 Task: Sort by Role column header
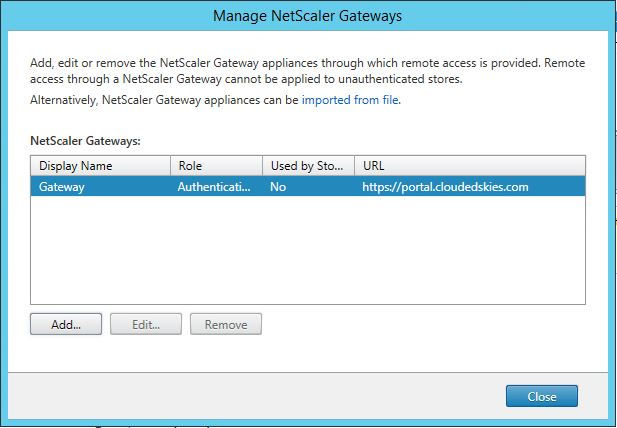tap(216, 166)
